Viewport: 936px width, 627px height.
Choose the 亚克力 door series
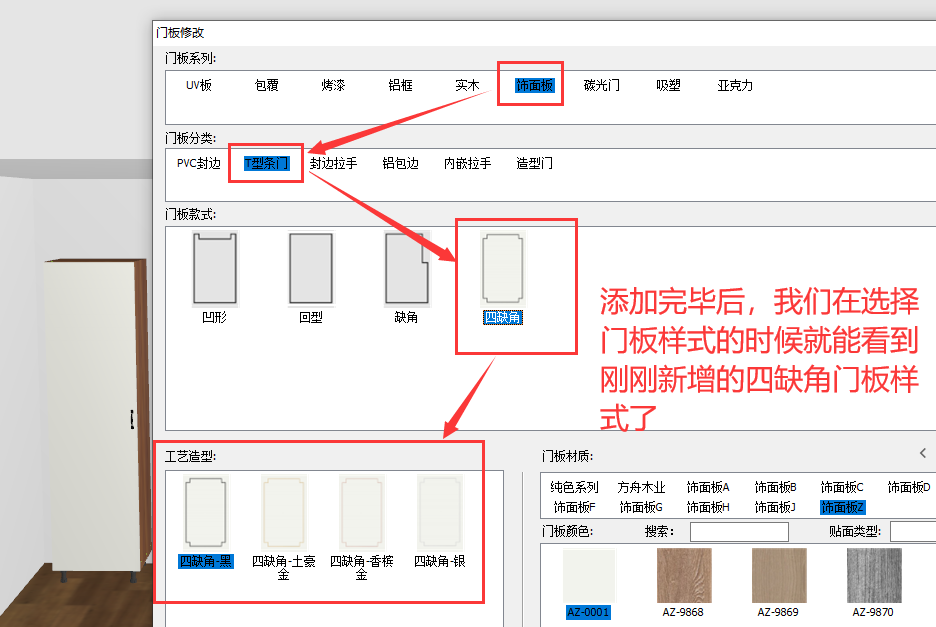(735, 85)
